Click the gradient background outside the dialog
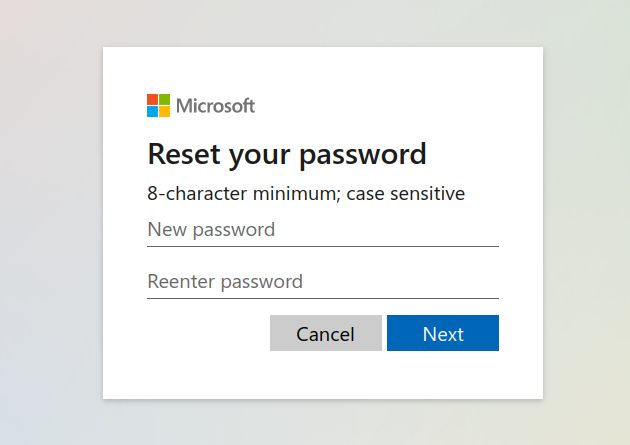This screenshot has width=630, height=445. (x=51, y=222)
